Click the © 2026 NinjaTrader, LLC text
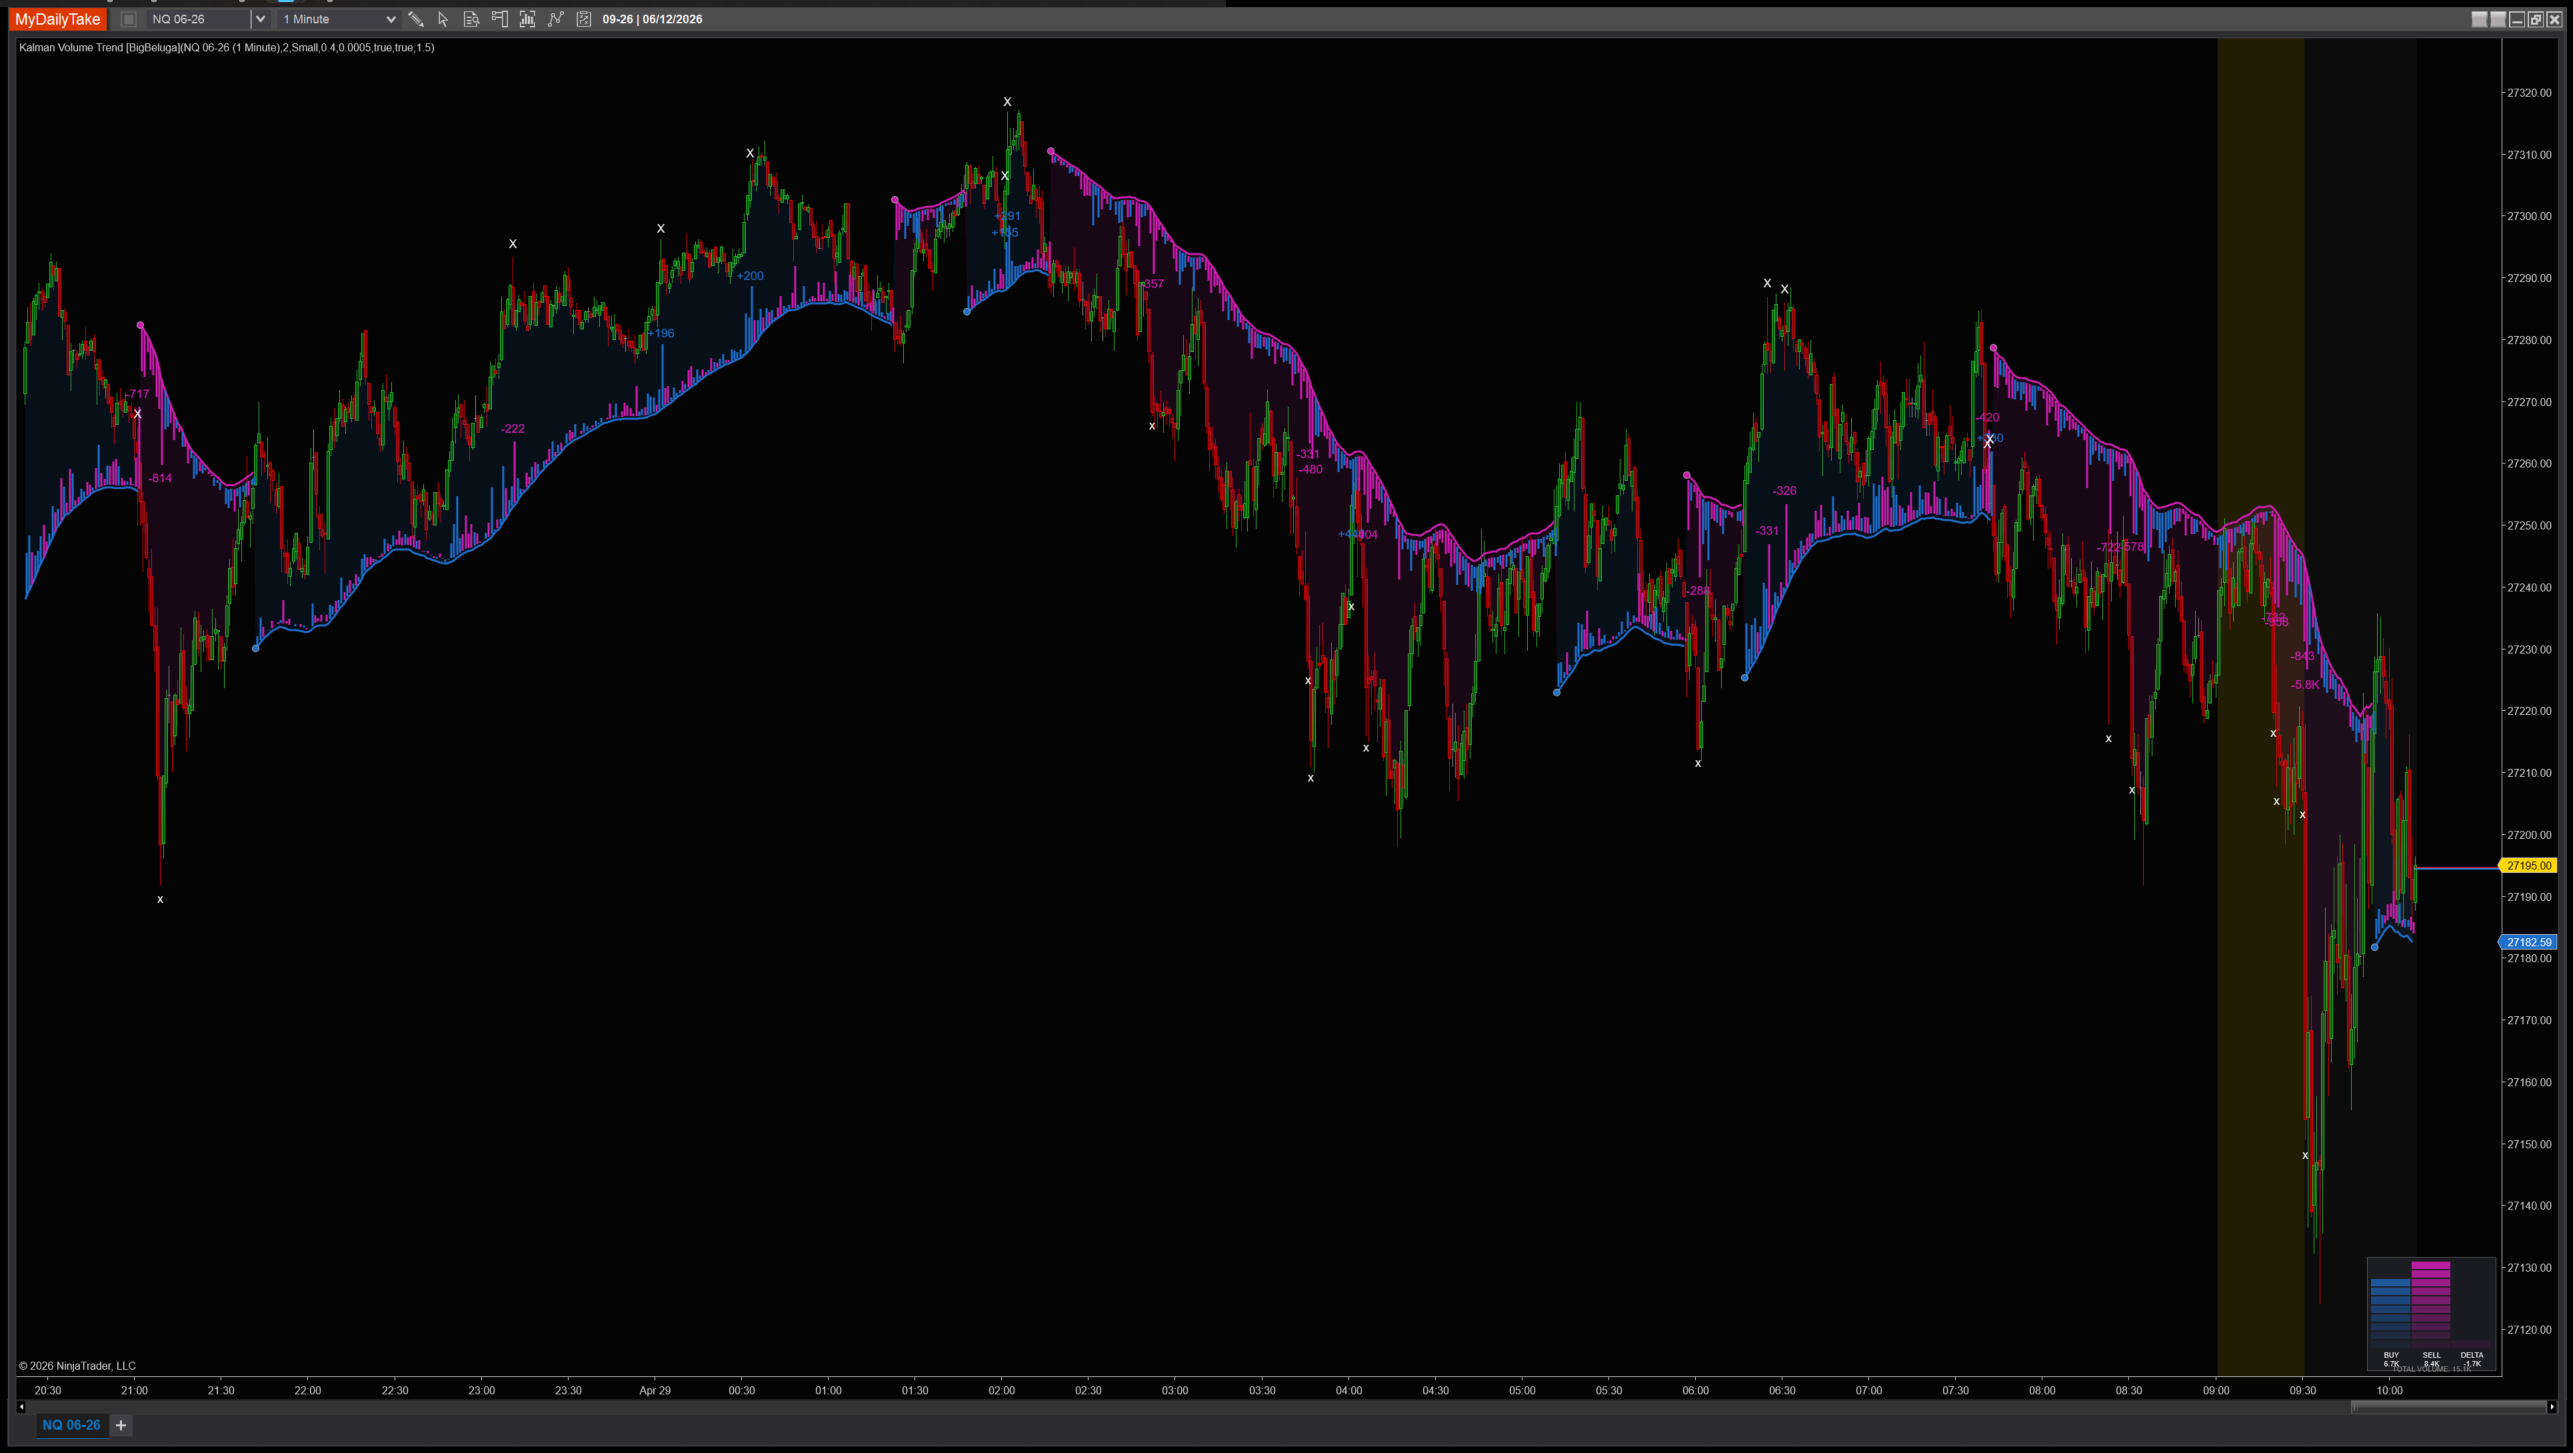 click(x=77, y=1365)
